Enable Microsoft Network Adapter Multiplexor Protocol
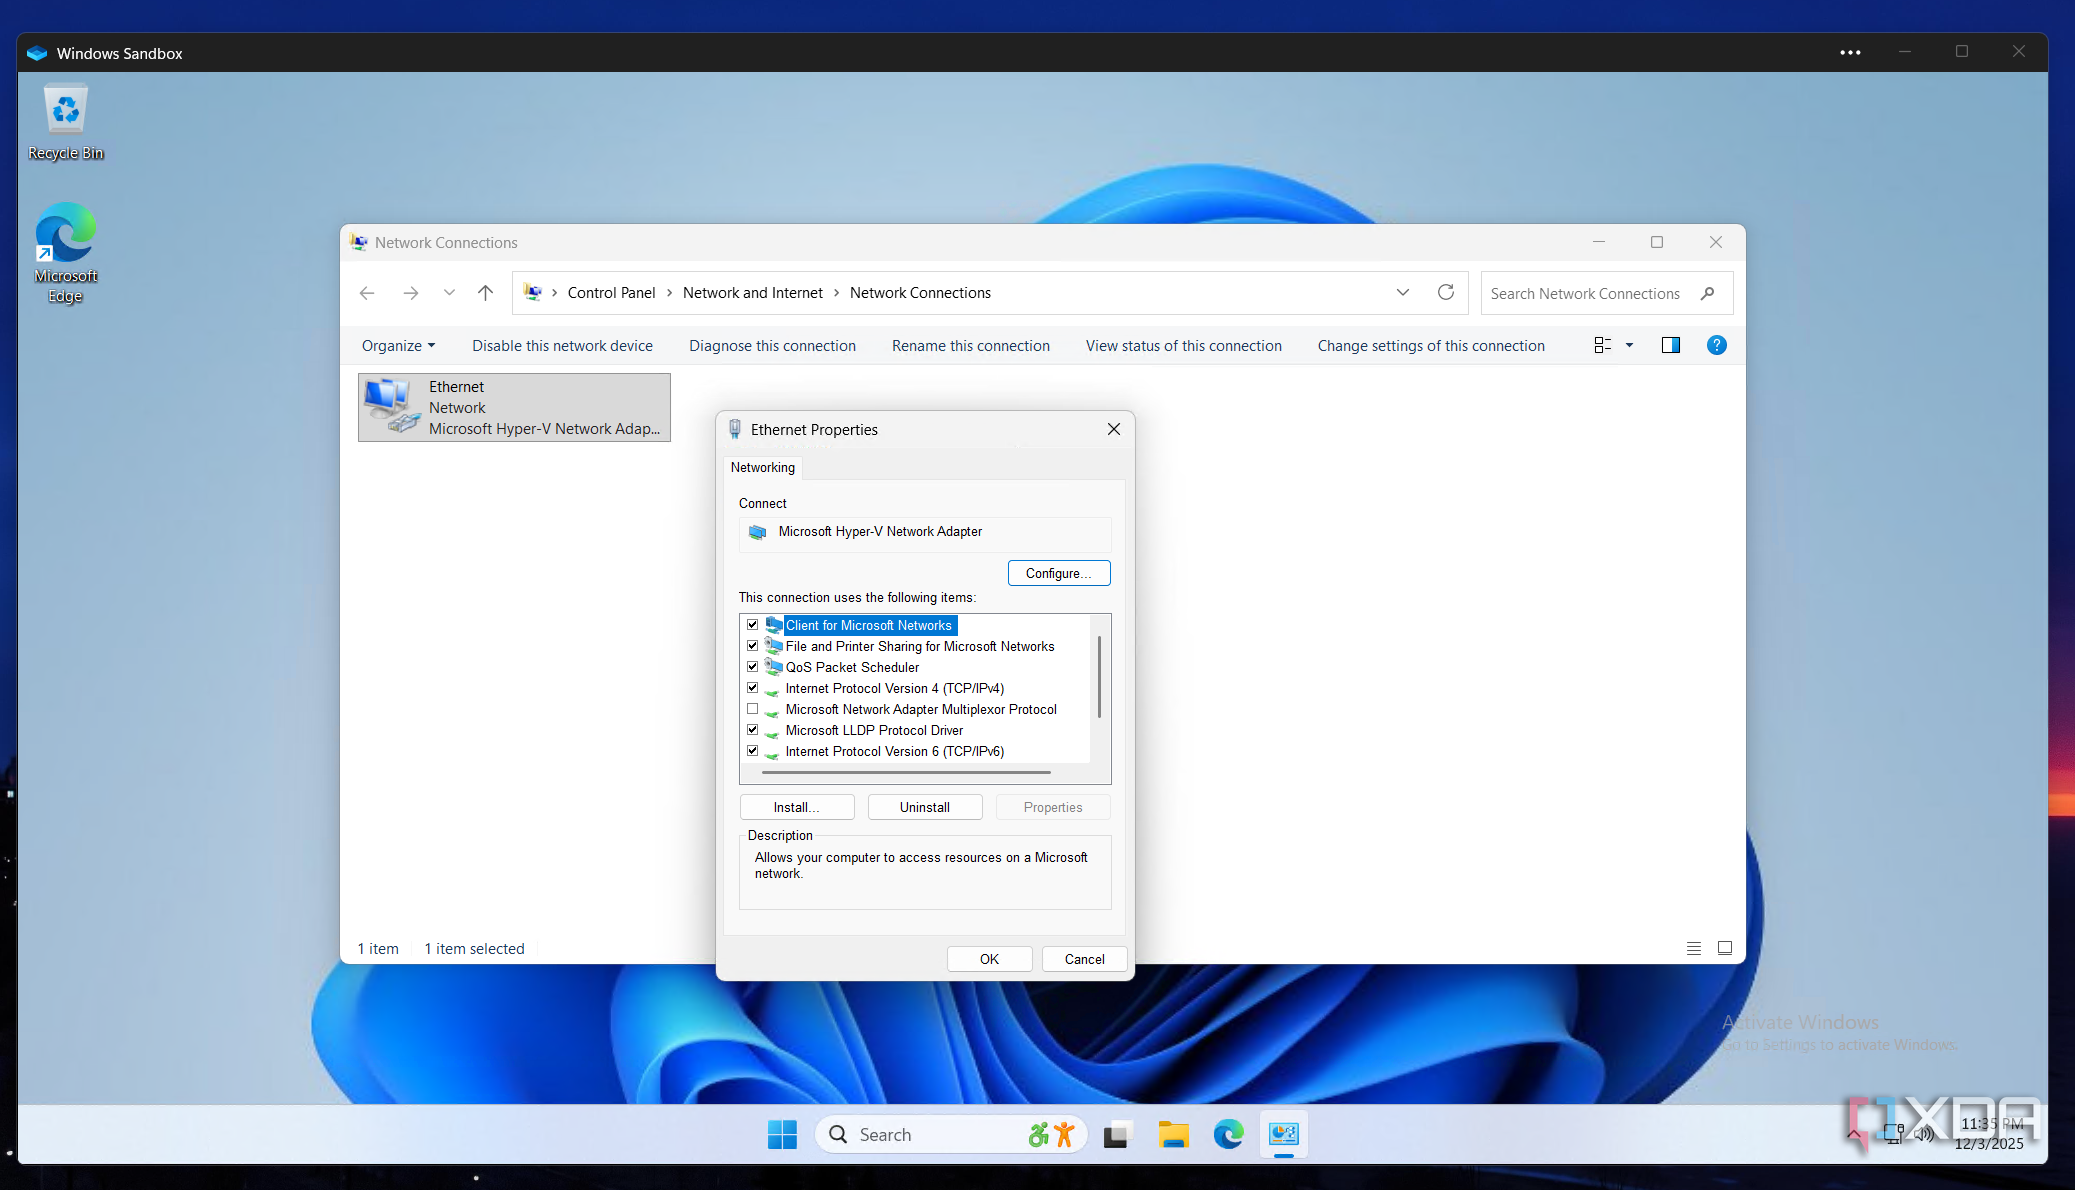The image size is (2075, 1190). 753,709
